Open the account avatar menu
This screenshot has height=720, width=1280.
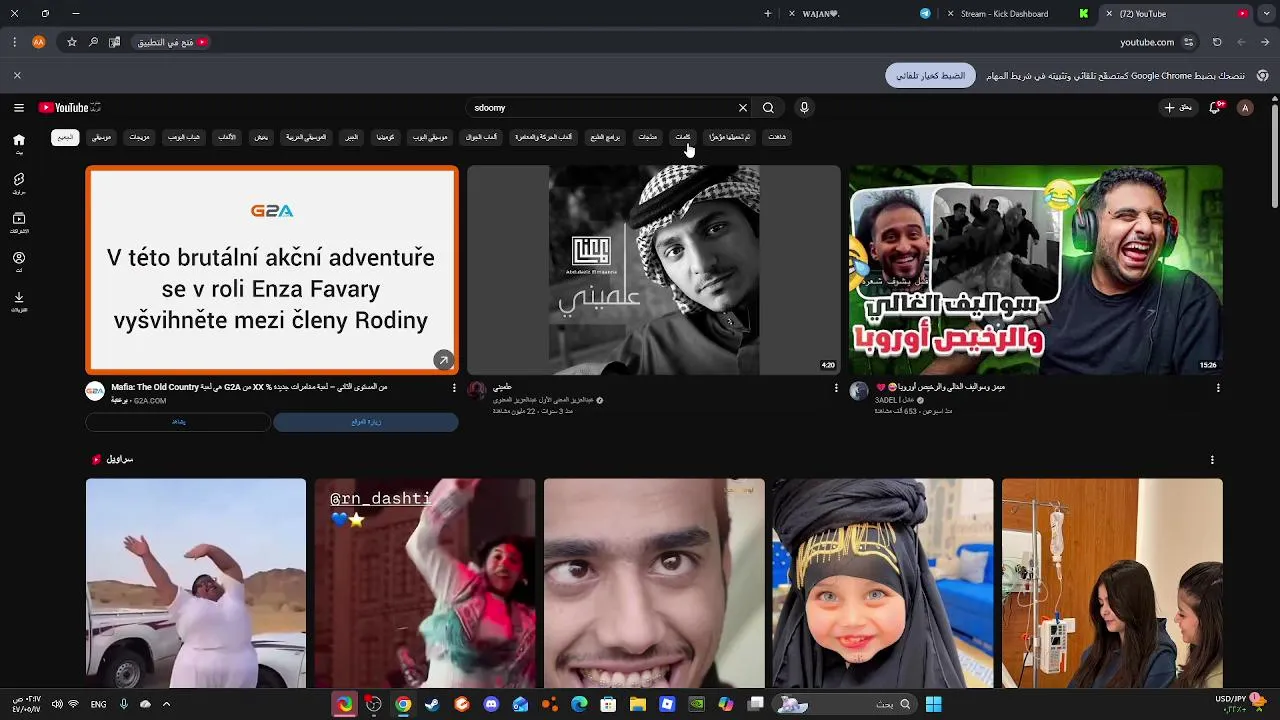(x=1245, y=108)
